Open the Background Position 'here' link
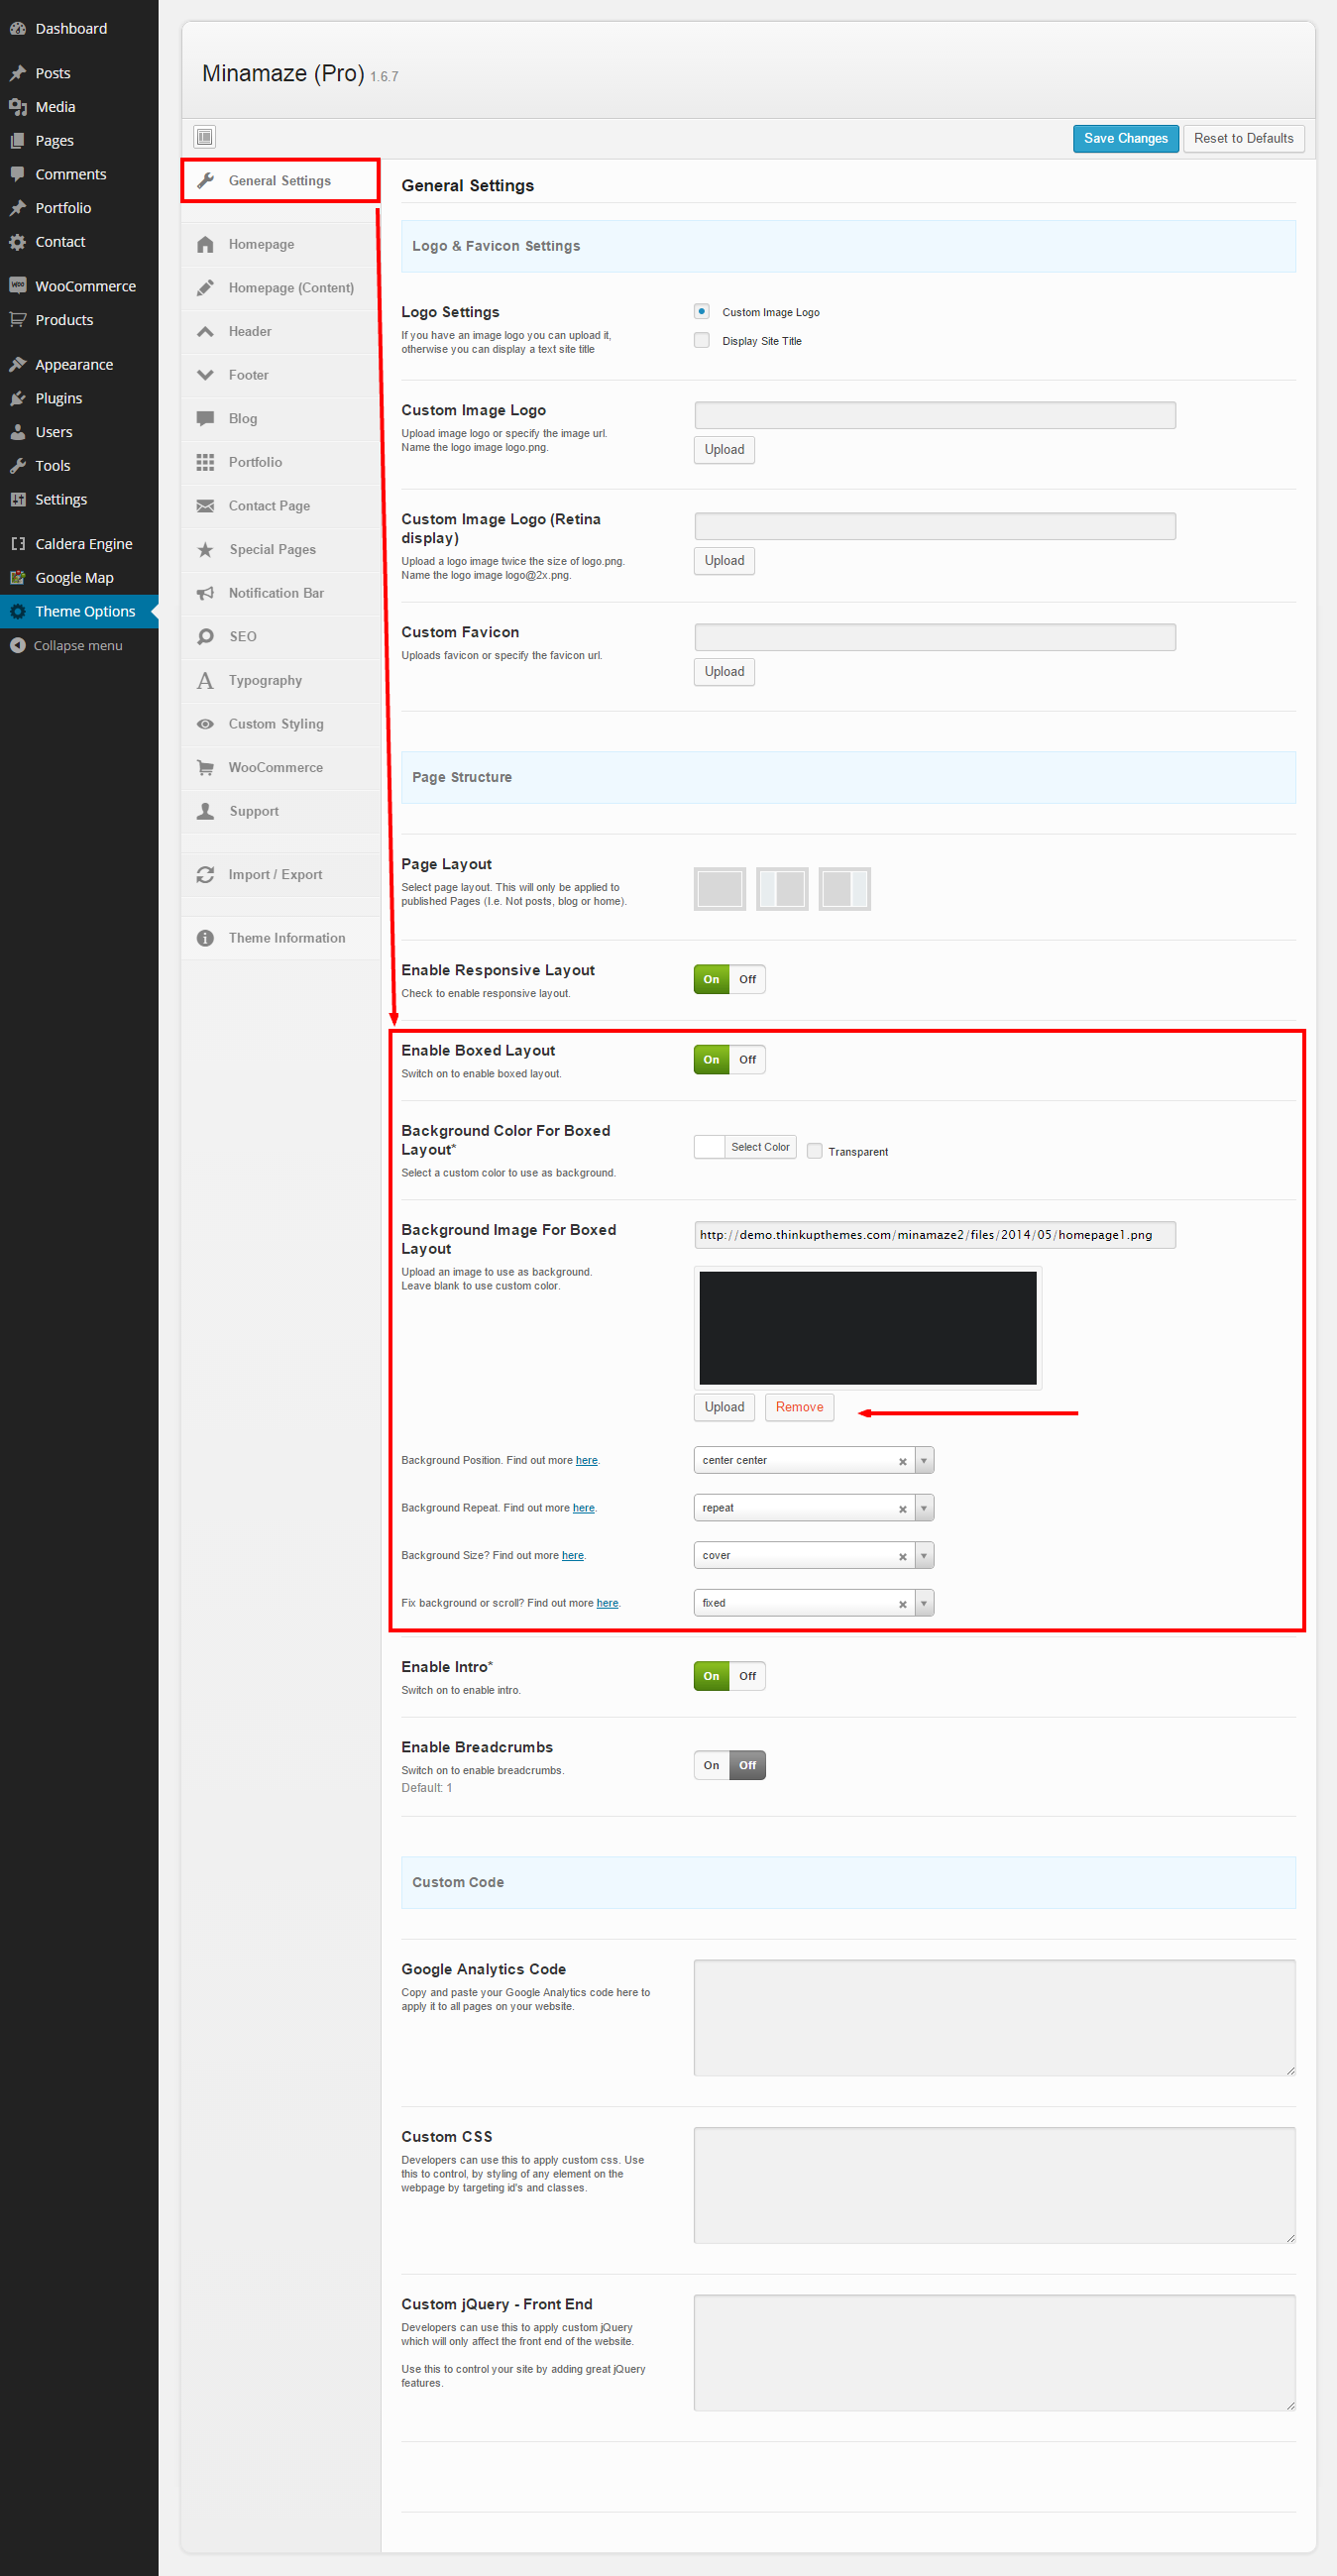This screenshot has width=1337, height=2576. [x=586, y=1460]
